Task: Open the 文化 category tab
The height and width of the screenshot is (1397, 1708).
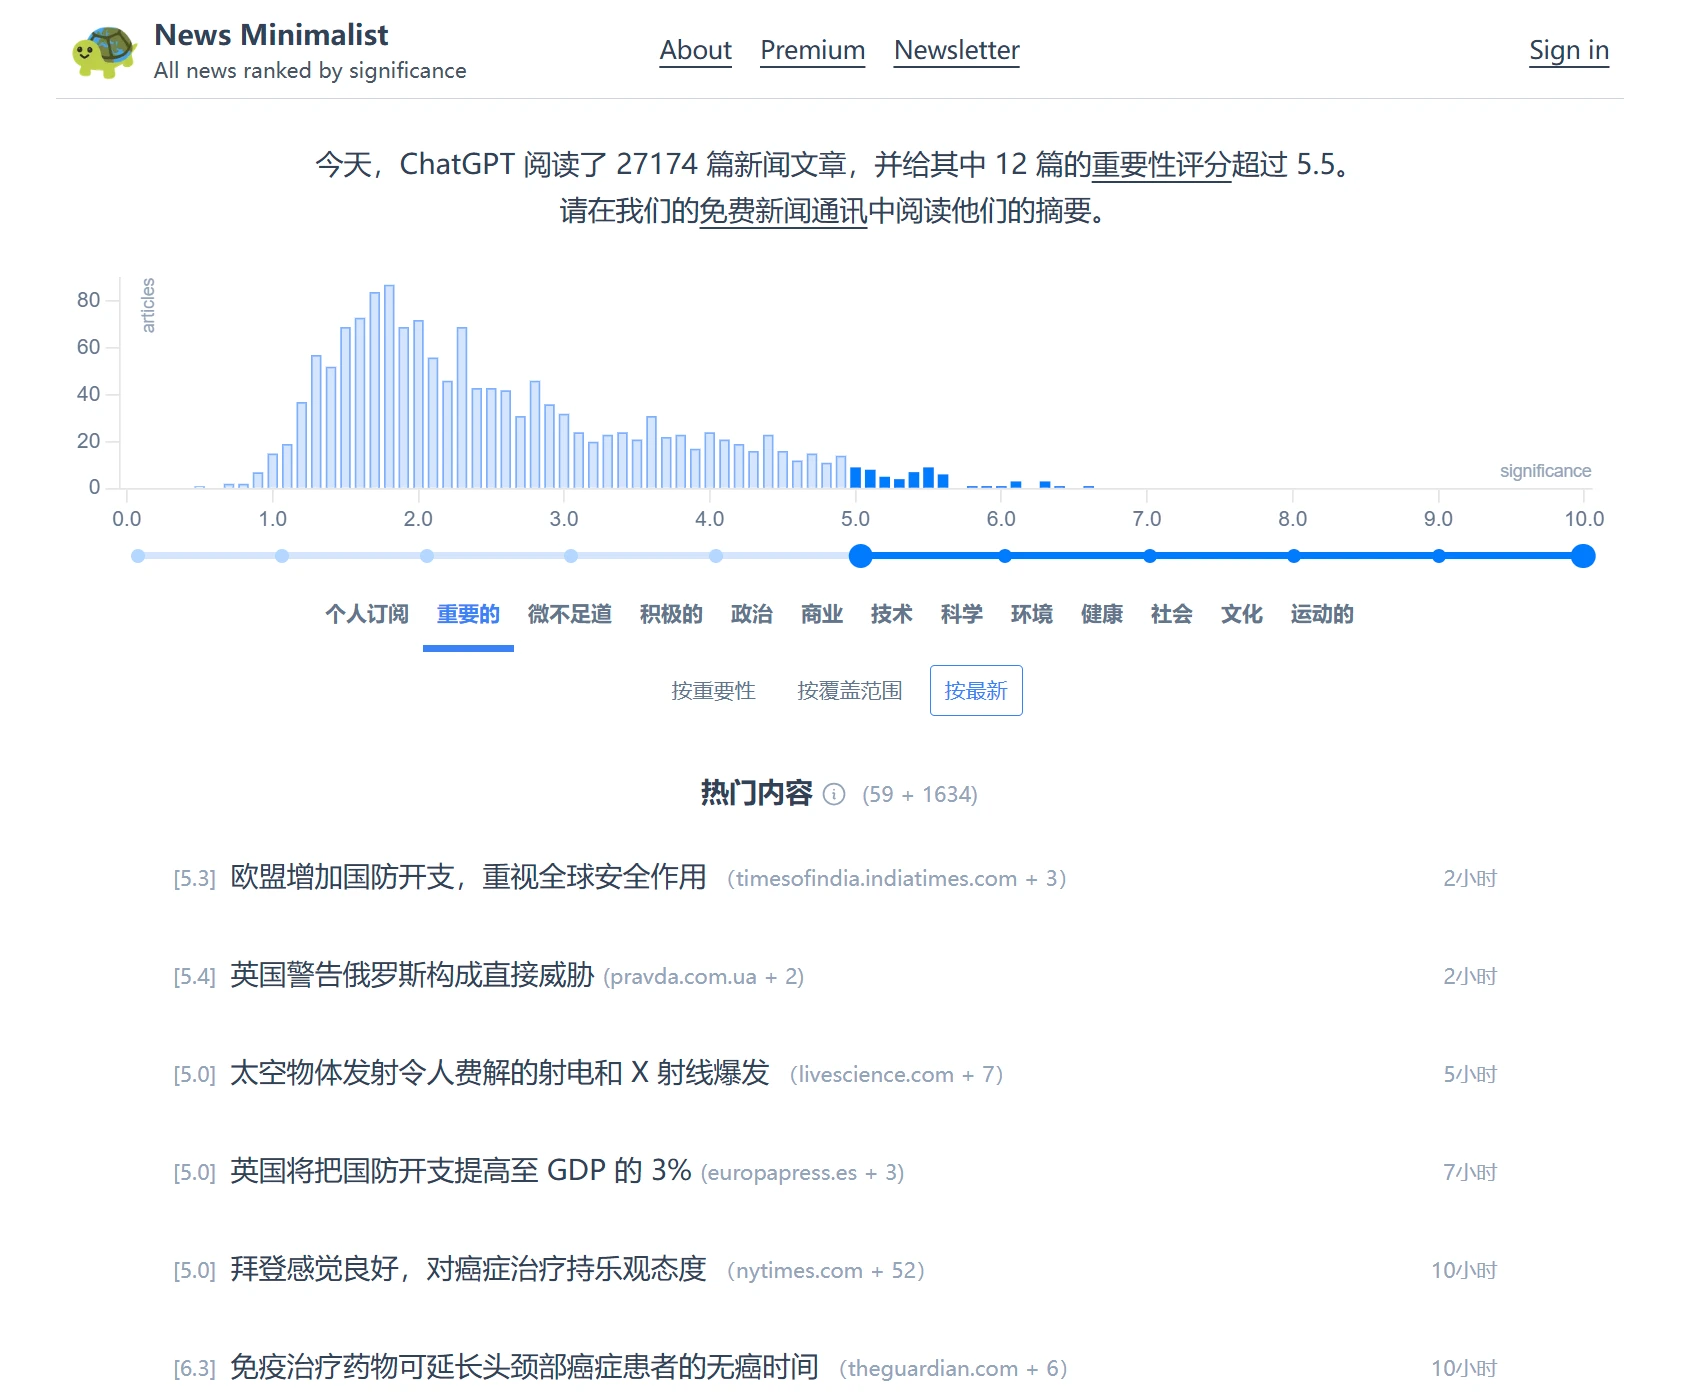Action: coord(1242,614)
